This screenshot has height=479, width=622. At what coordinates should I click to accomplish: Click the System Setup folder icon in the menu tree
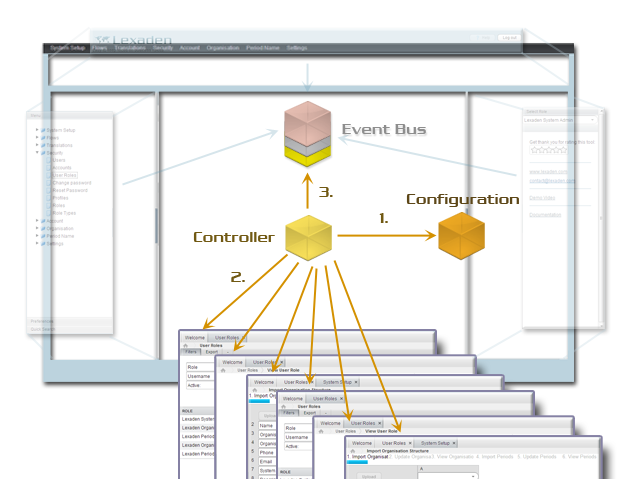43,130
